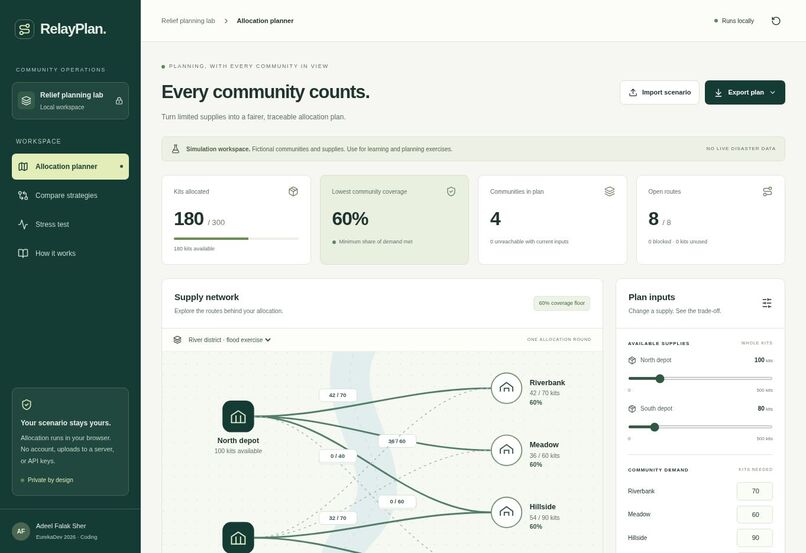Click the lock icon on Relief planning lab
This screenshot has width=806, height=553.
(119, 101)
